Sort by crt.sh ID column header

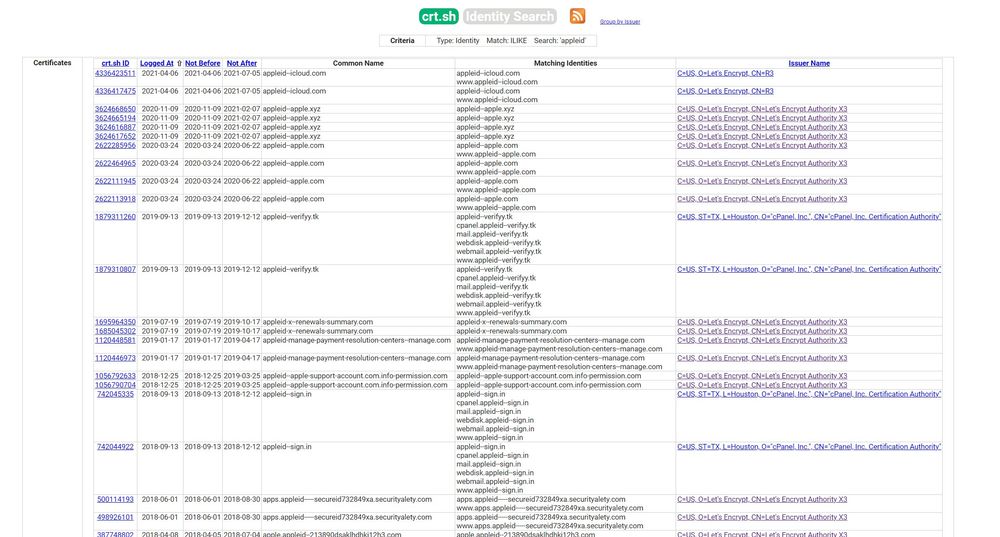click(115, 63)
